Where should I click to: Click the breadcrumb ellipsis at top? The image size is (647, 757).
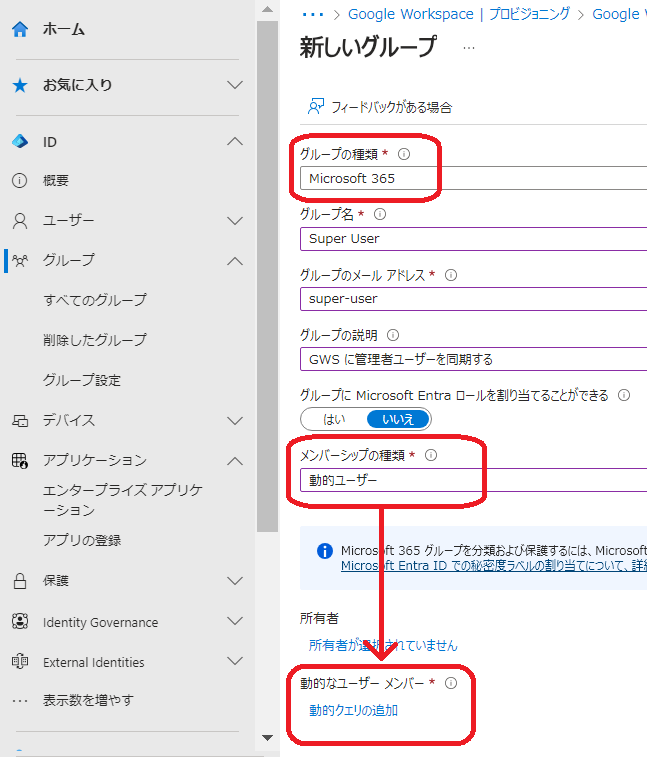(313, 14)
